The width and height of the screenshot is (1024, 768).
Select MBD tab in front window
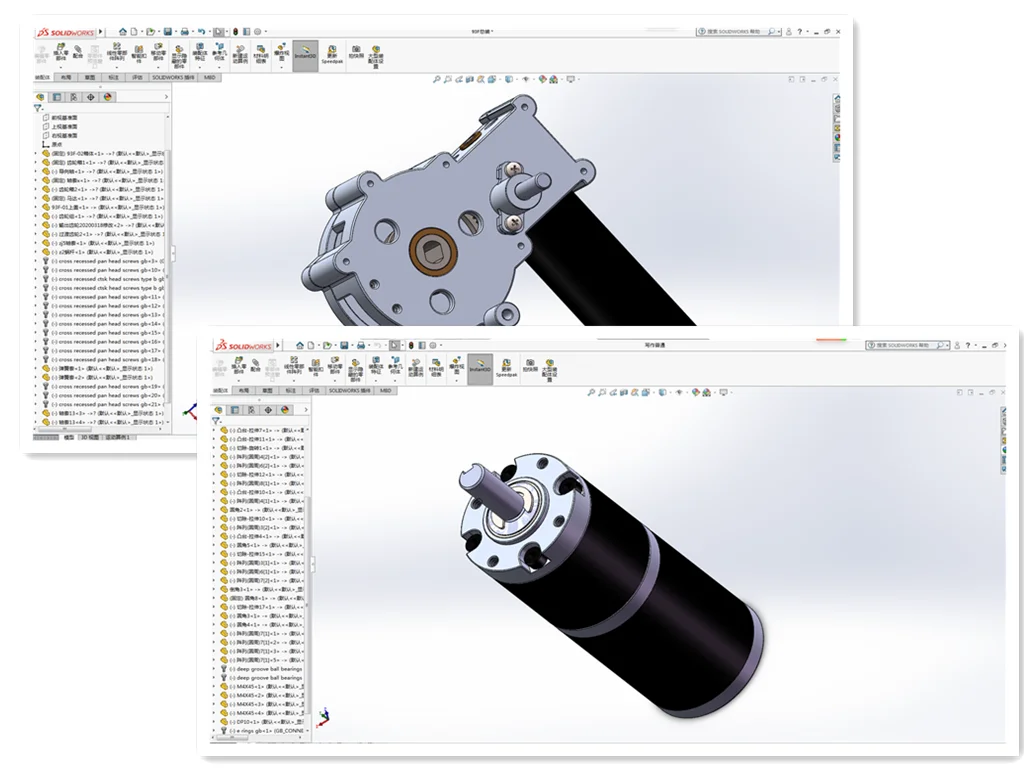click(386, 390)
